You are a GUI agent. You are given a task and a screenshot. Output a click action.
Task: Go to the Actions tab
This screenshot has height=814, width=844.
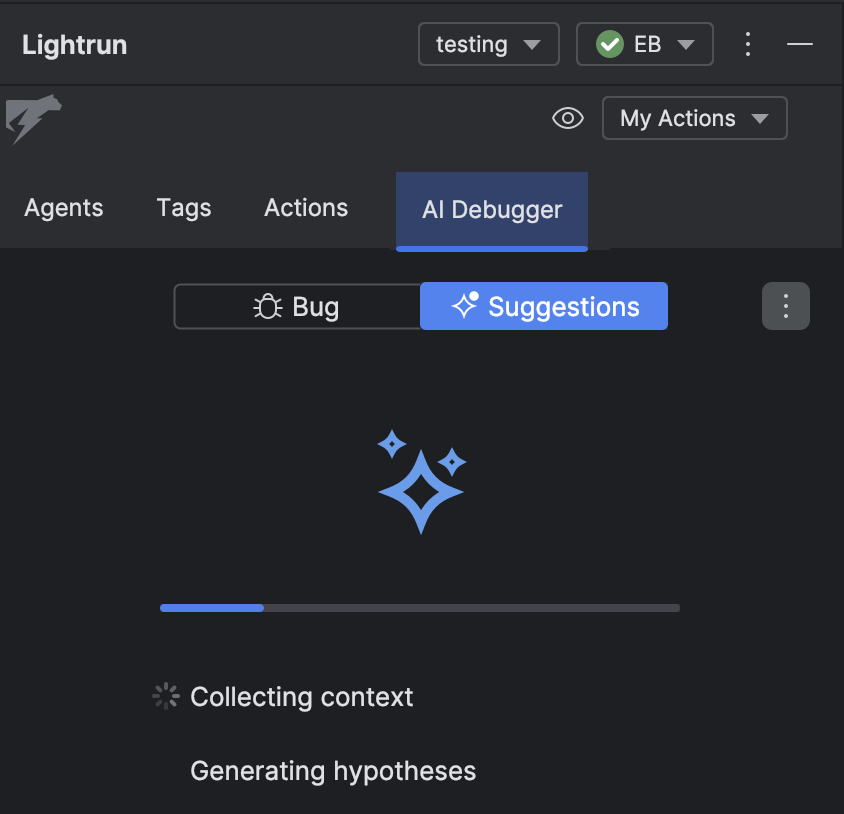coord(306,208)
